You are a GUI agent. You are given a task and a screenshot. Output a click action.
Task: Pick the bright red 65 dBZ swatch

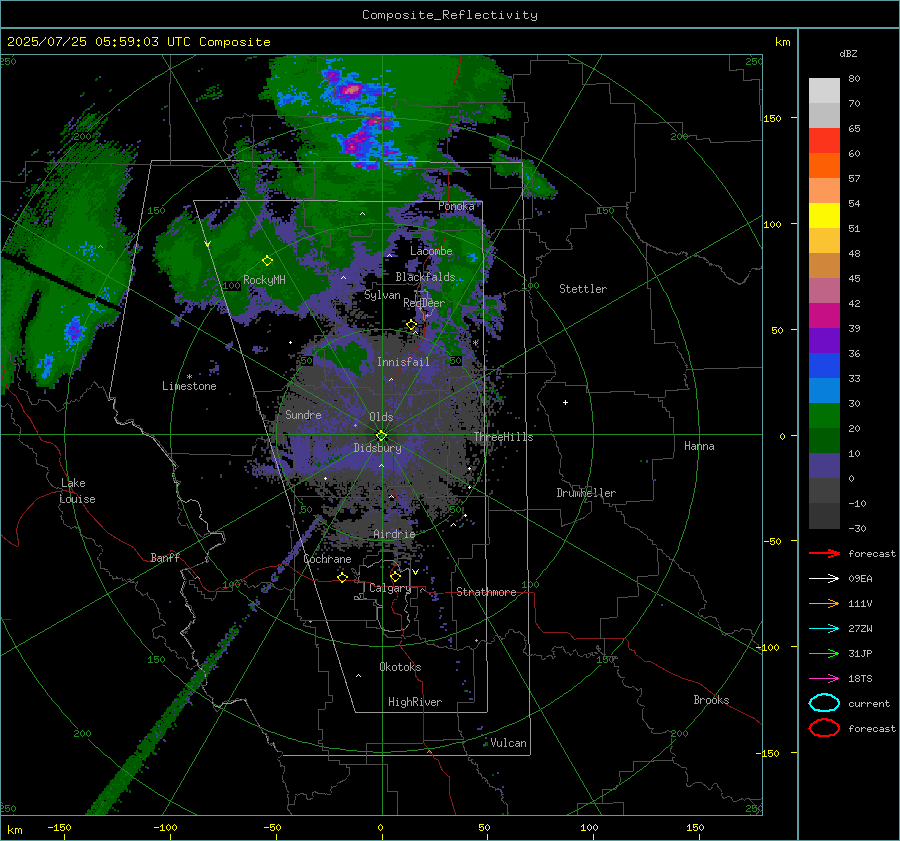tap(824, 140)
